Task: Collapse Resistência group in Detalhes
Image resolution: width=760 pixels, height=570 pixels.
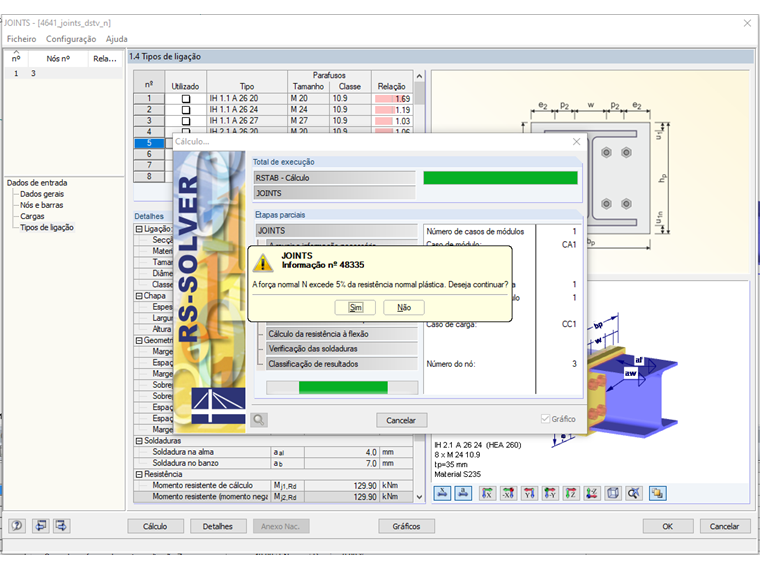Action: [139, 474]
